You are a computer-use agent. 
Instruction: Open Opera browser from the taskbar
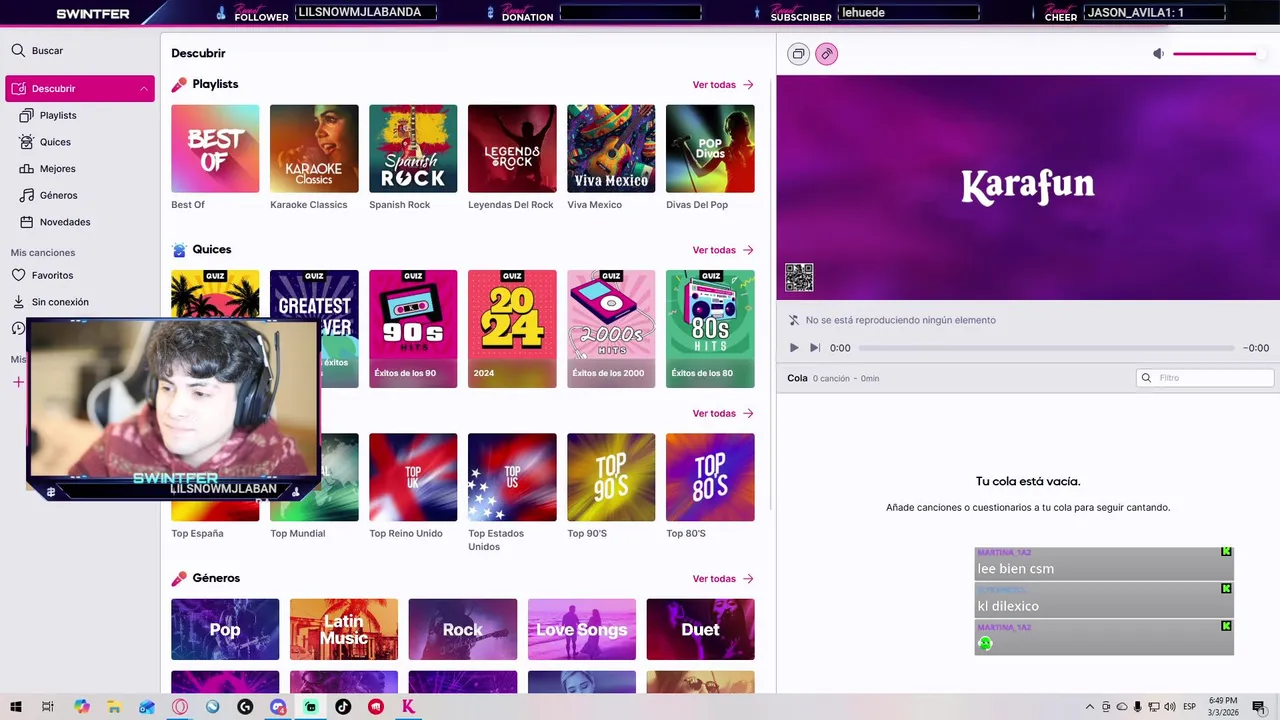tap(180, 707)
